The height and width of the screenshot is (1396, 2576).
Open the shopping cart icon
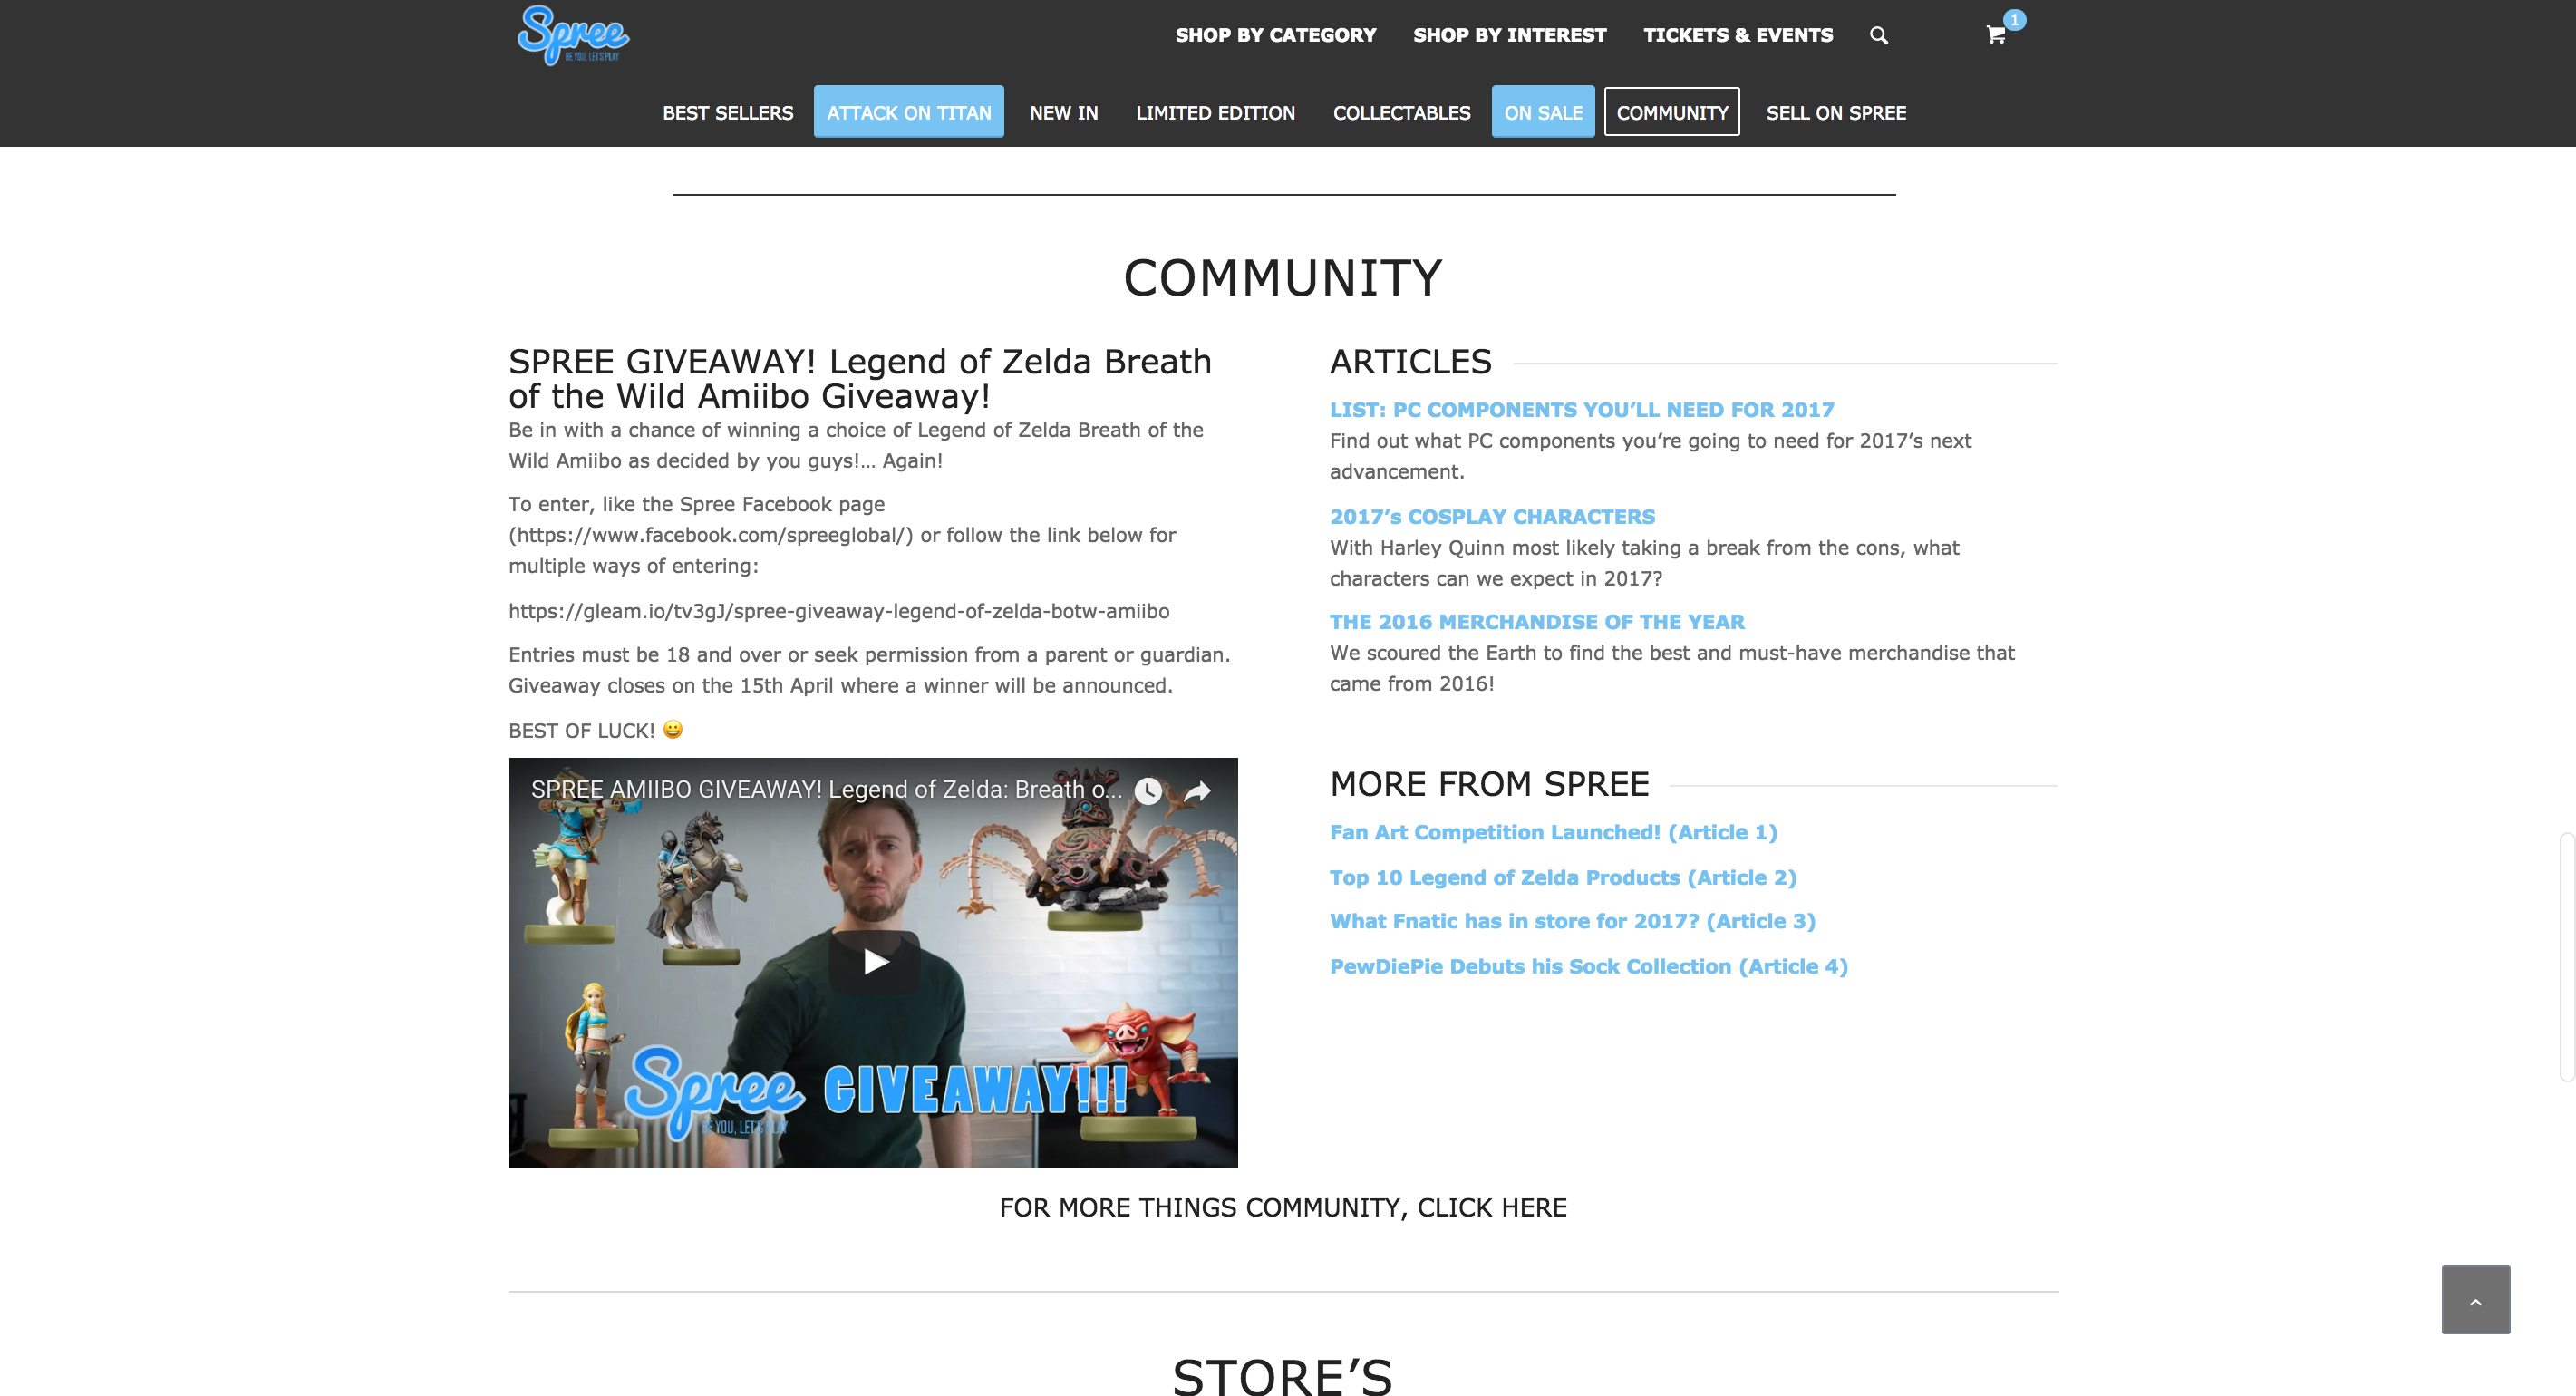point(1996,35)
